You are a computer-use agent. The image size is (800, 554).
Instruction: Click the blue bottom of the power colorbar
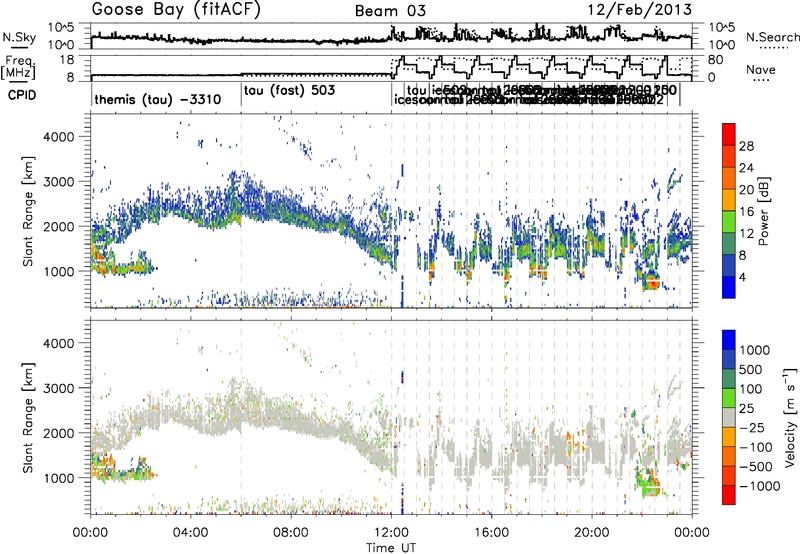click(729, 287)
